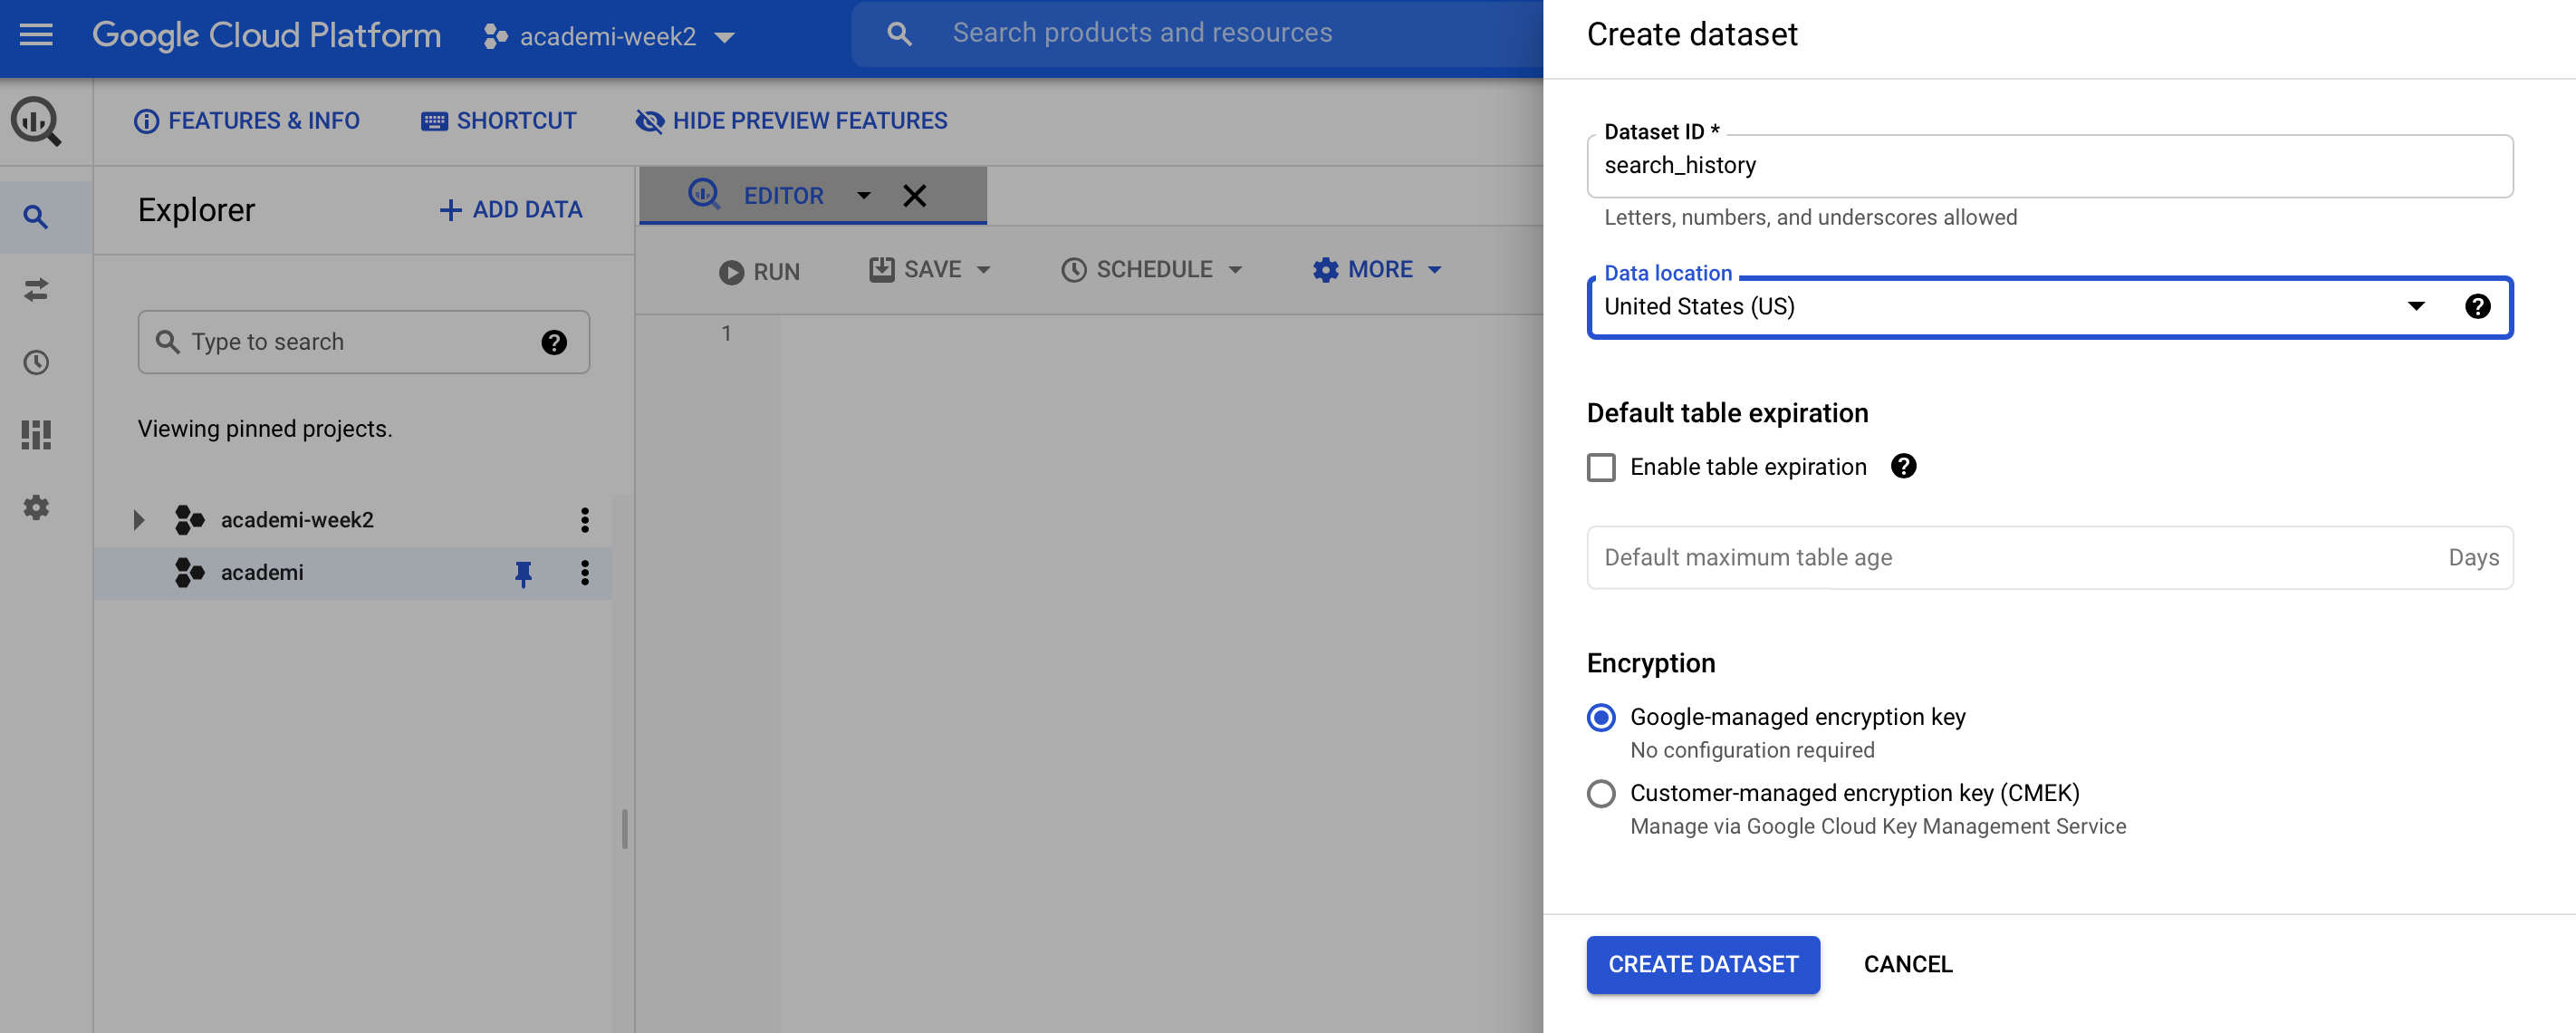Open the Editor tab dropdown arrow
This screenshot has height=1033, width=2576.
click(863, 196)
